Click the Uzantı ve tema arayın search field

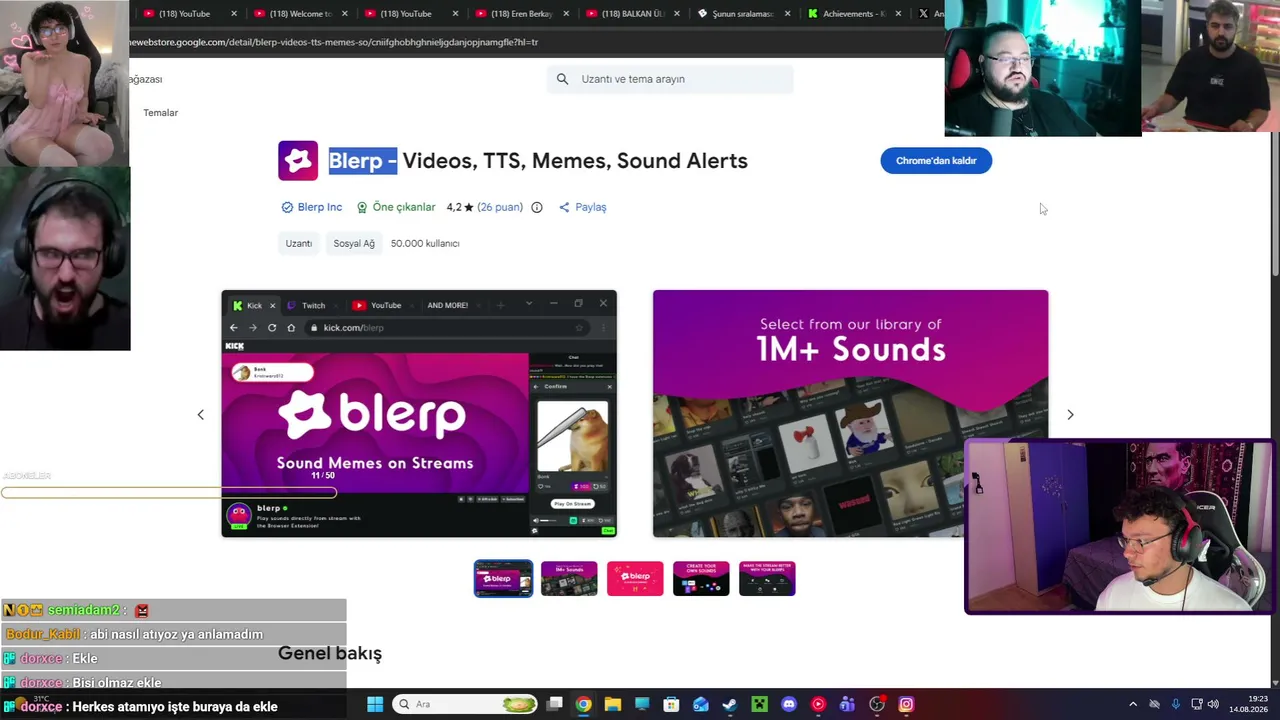(x=670, y=79)
